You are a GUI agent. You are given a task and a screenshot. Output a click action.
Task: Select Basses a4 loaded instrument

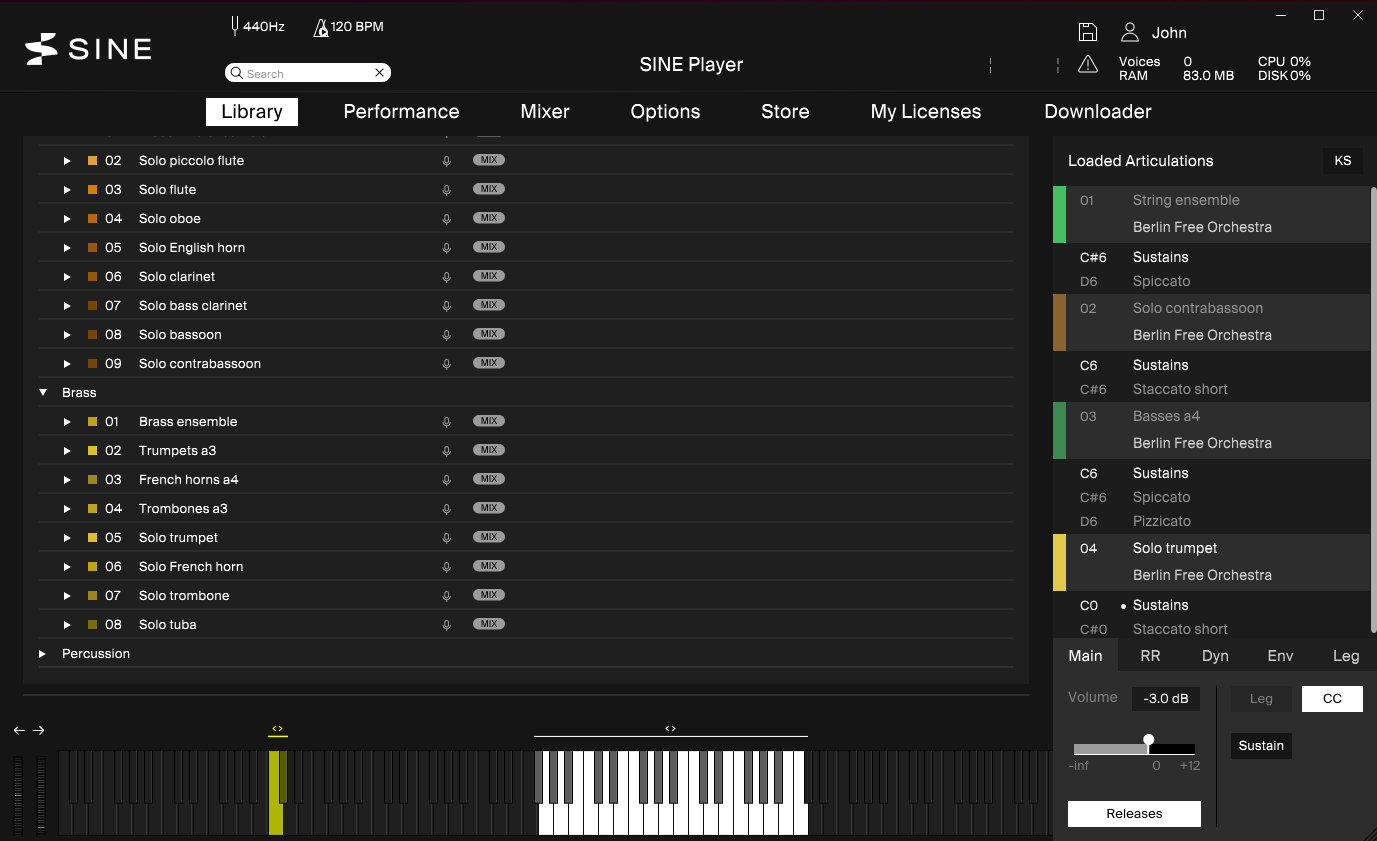pos(1211,430)
